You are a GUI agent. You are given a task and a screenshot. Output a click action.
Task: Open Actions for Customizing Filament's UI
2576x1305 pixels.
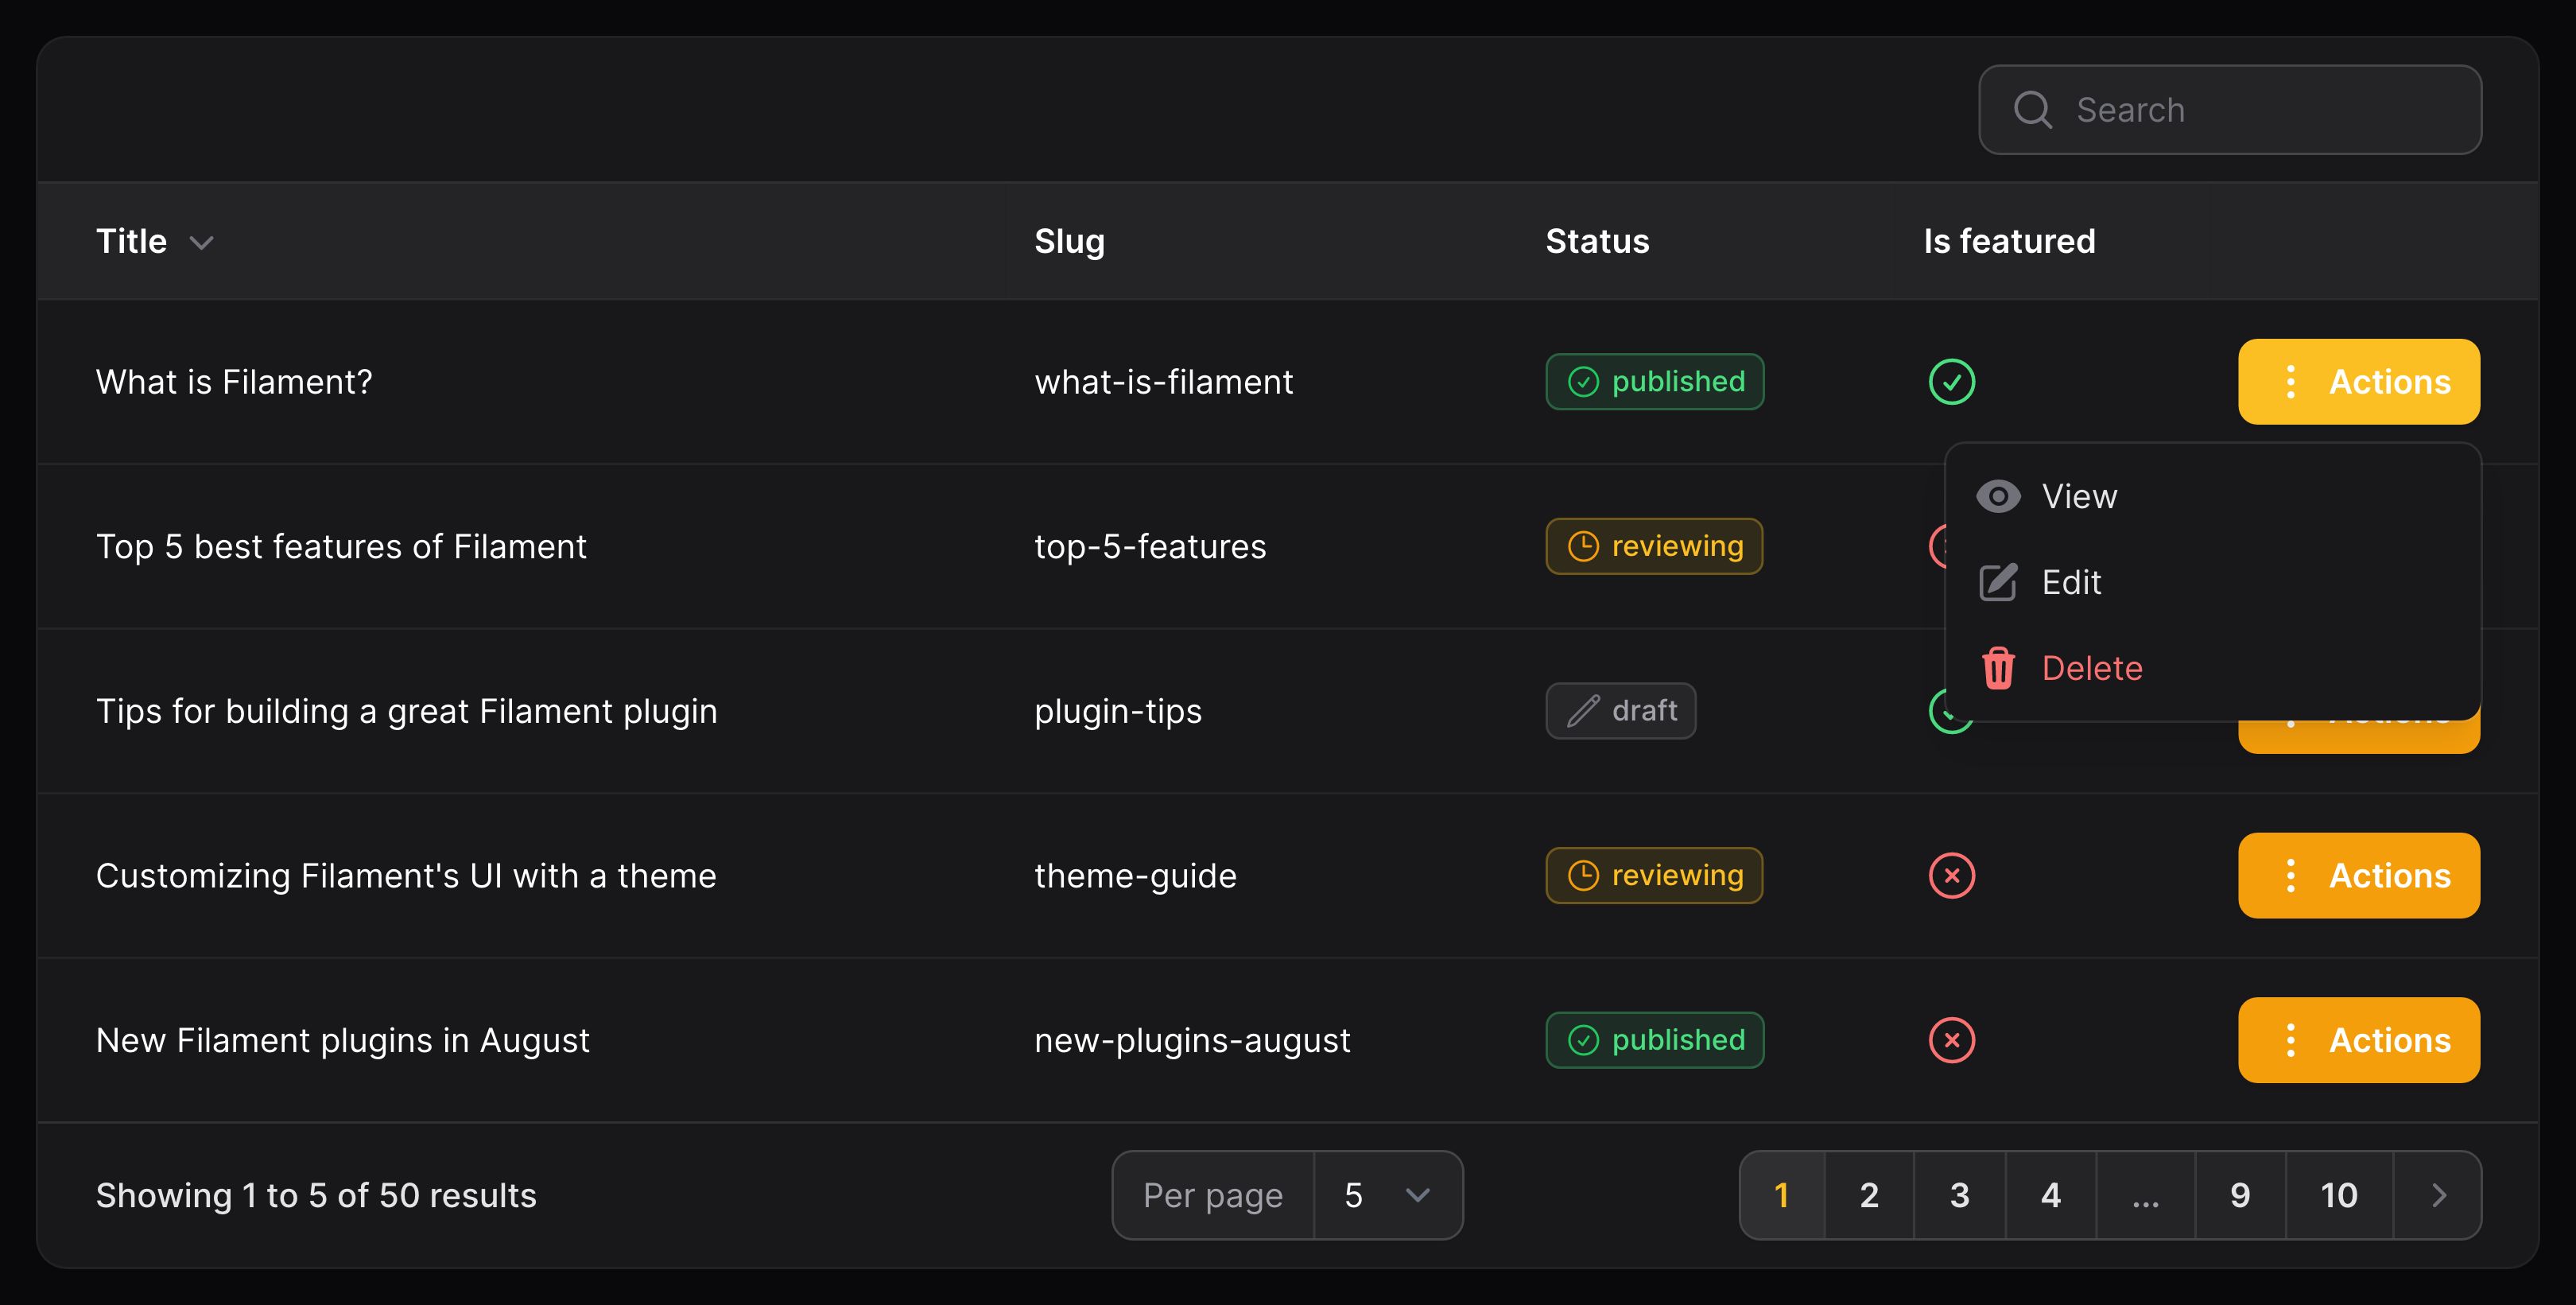click(x=2358, y=876)
